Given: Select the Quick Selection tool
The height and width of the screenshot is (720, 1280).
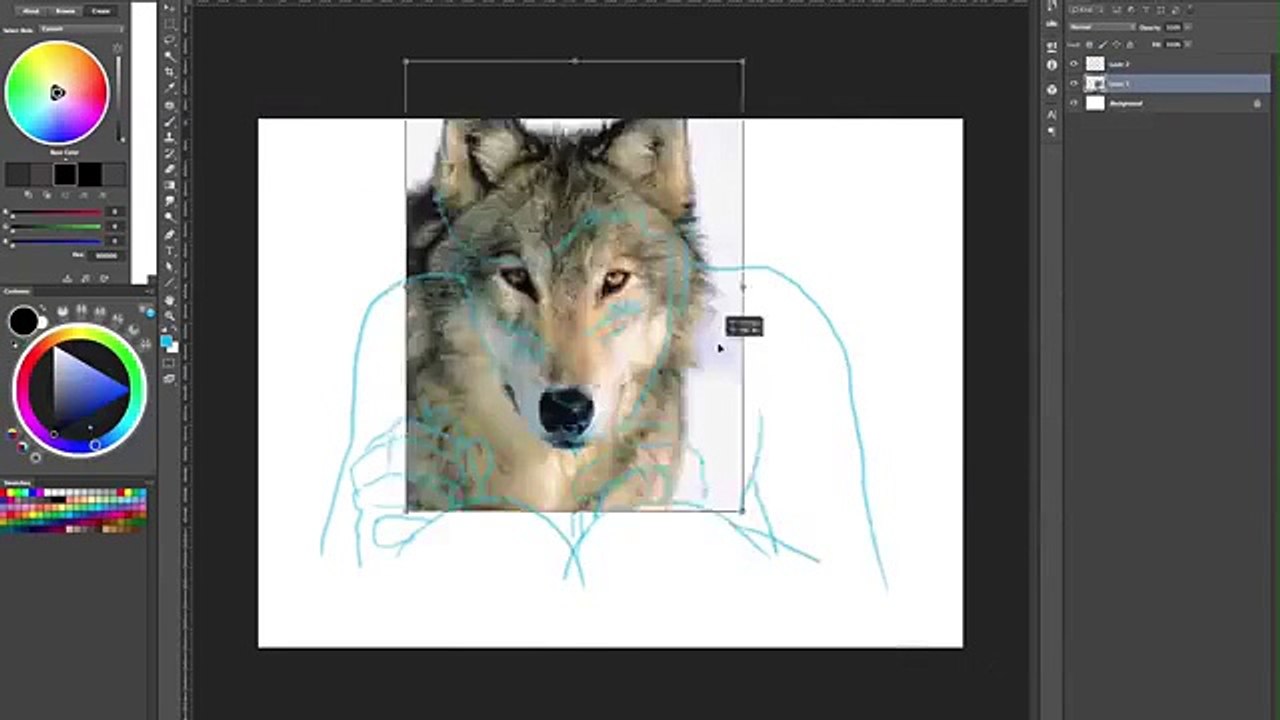Looking at the screenshot, I should (x=170, y=56).
